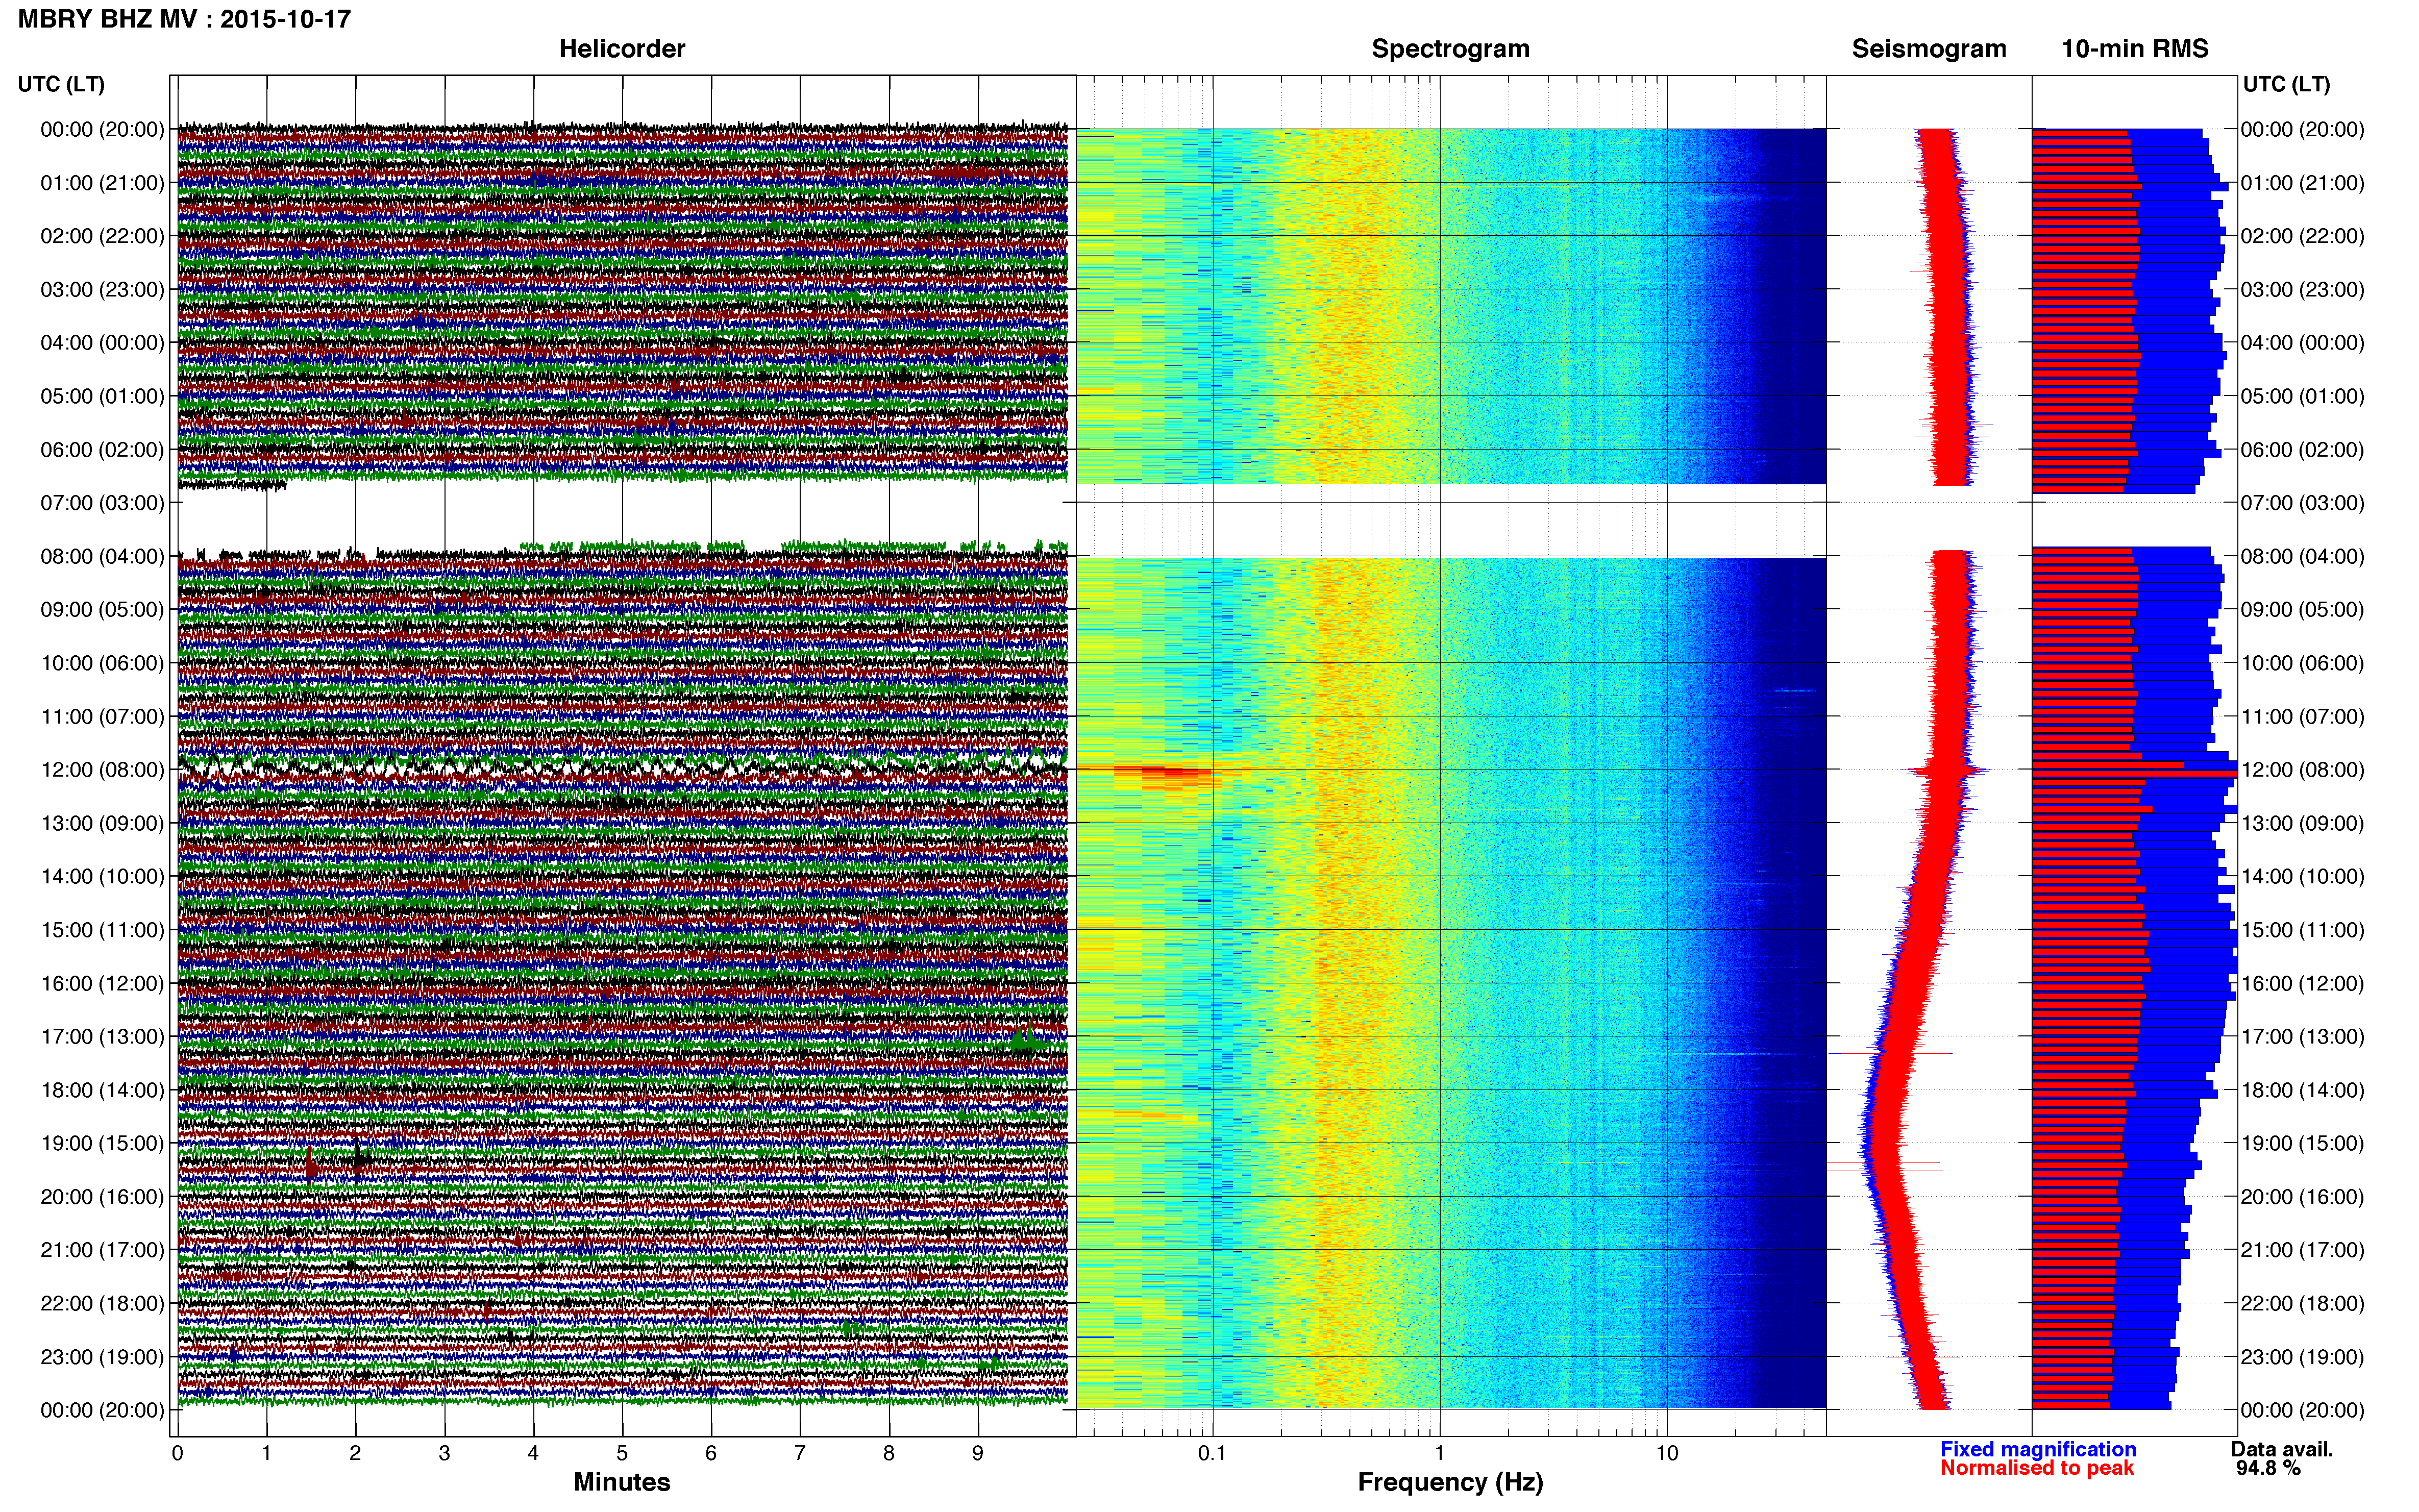Click the '9' tick on Minutes axis

[x=978, y=1453]
